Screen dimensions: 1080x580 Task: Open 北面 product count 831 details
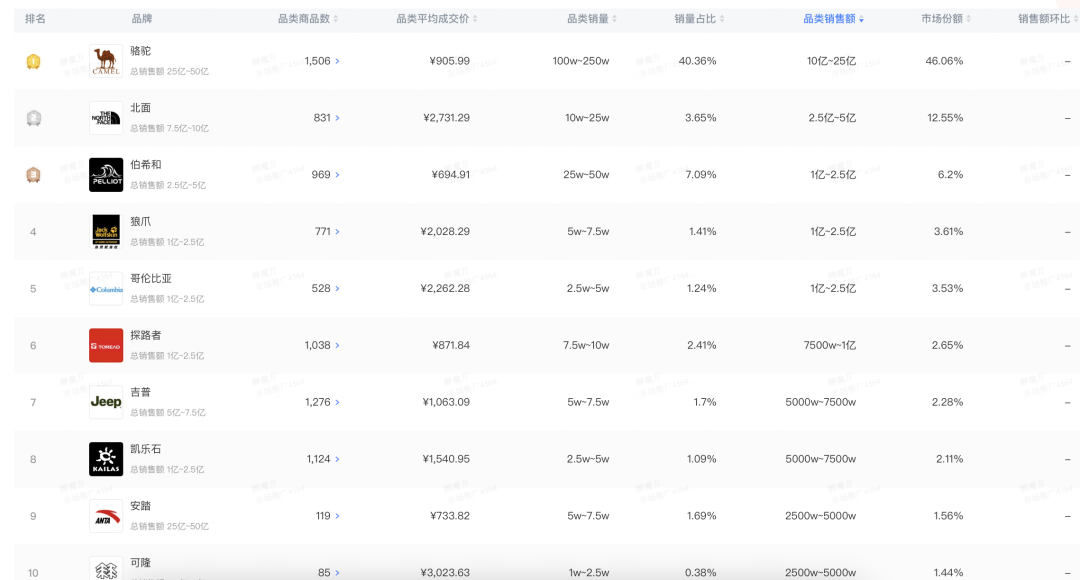coord(326,118)
